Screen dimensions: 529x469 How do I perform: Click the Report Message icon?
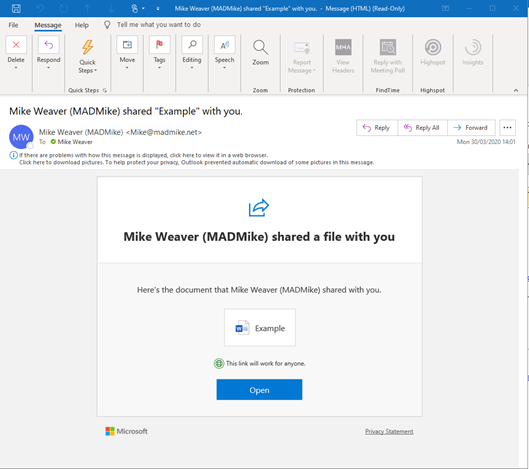302,48
